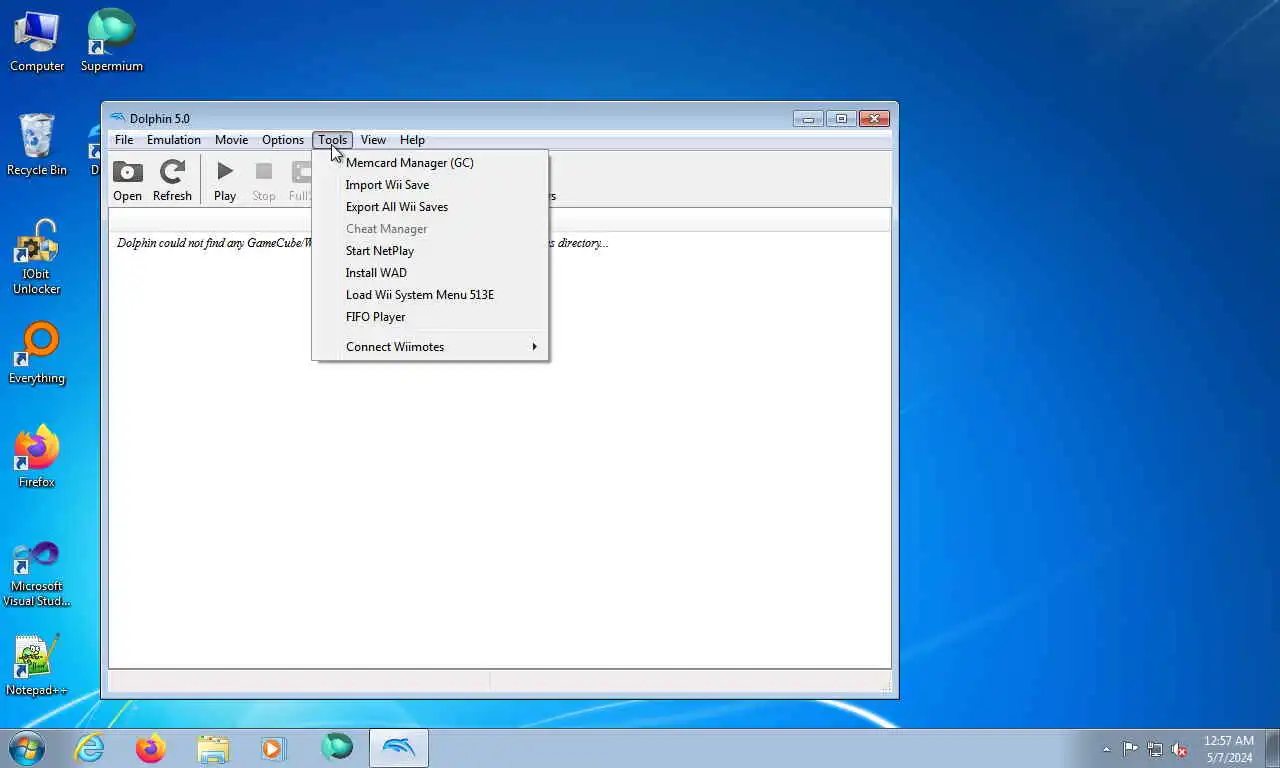Click the Refresh toolbar icon
The height and width of the screenshot is (768, 1280).
(x=172, y=180)
